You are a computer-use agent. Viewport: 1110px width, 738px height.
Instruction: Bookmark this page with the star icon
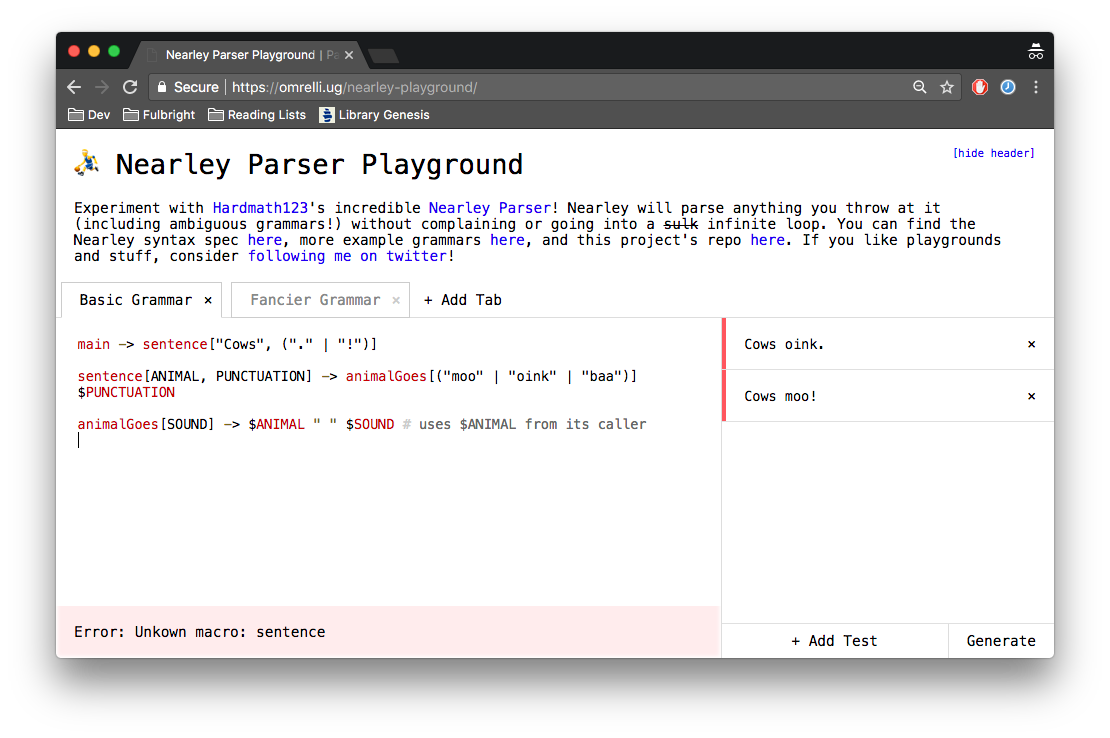pyautogui.click(x=947, y=87)
